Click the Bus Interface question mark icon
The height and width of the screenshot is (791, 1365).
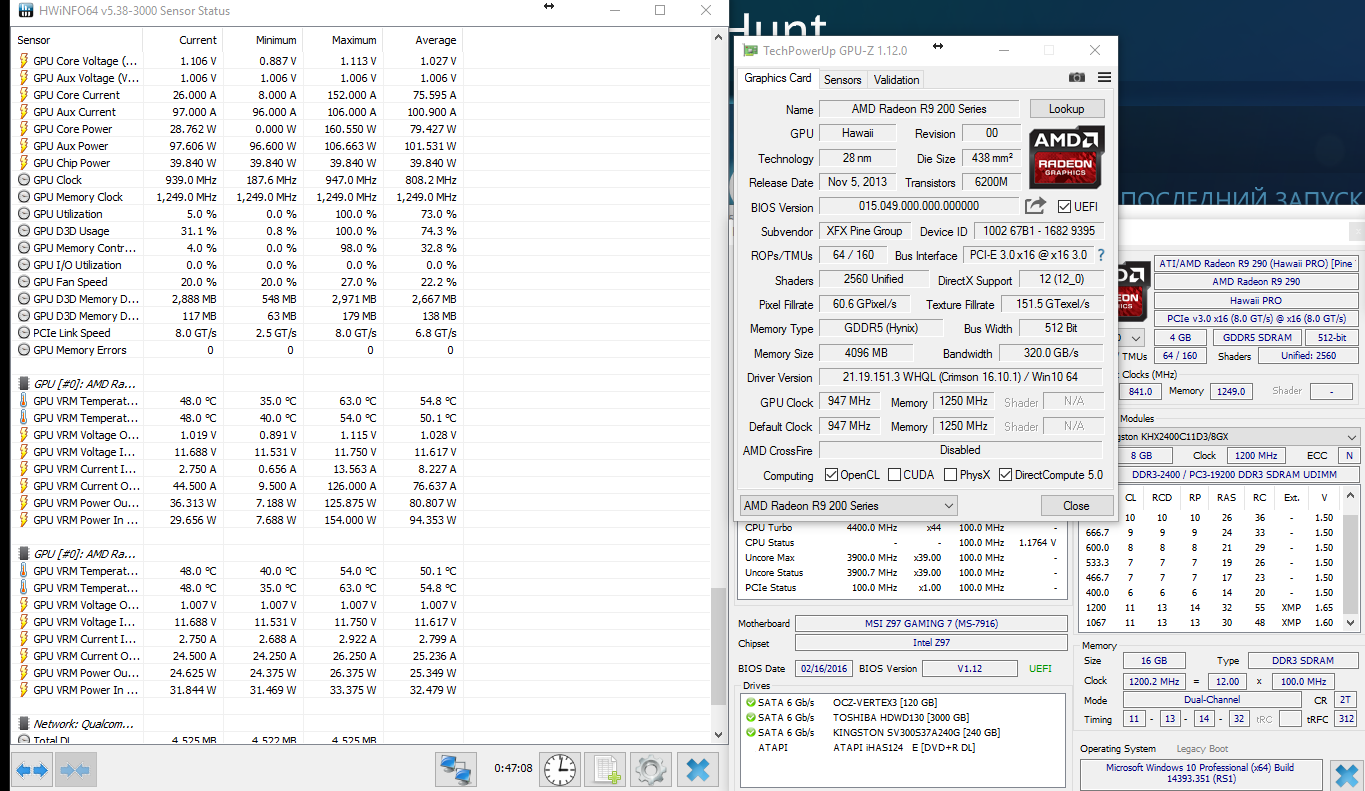tap(1102, 255)
